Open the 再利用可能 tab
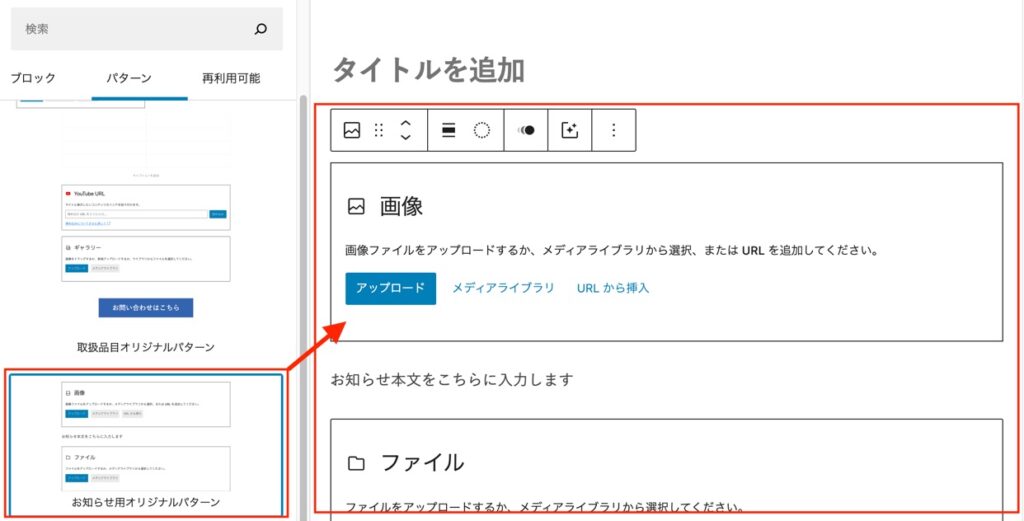 point(230,78)
